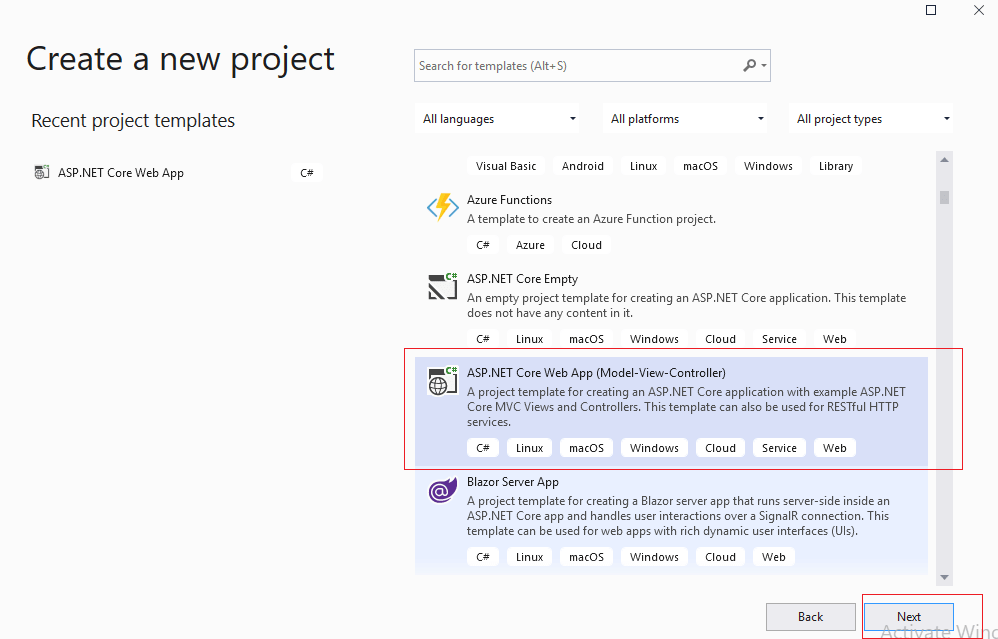Click the scrollbar down arrow
The image size is (998, 639).
(x=943, y=577)
